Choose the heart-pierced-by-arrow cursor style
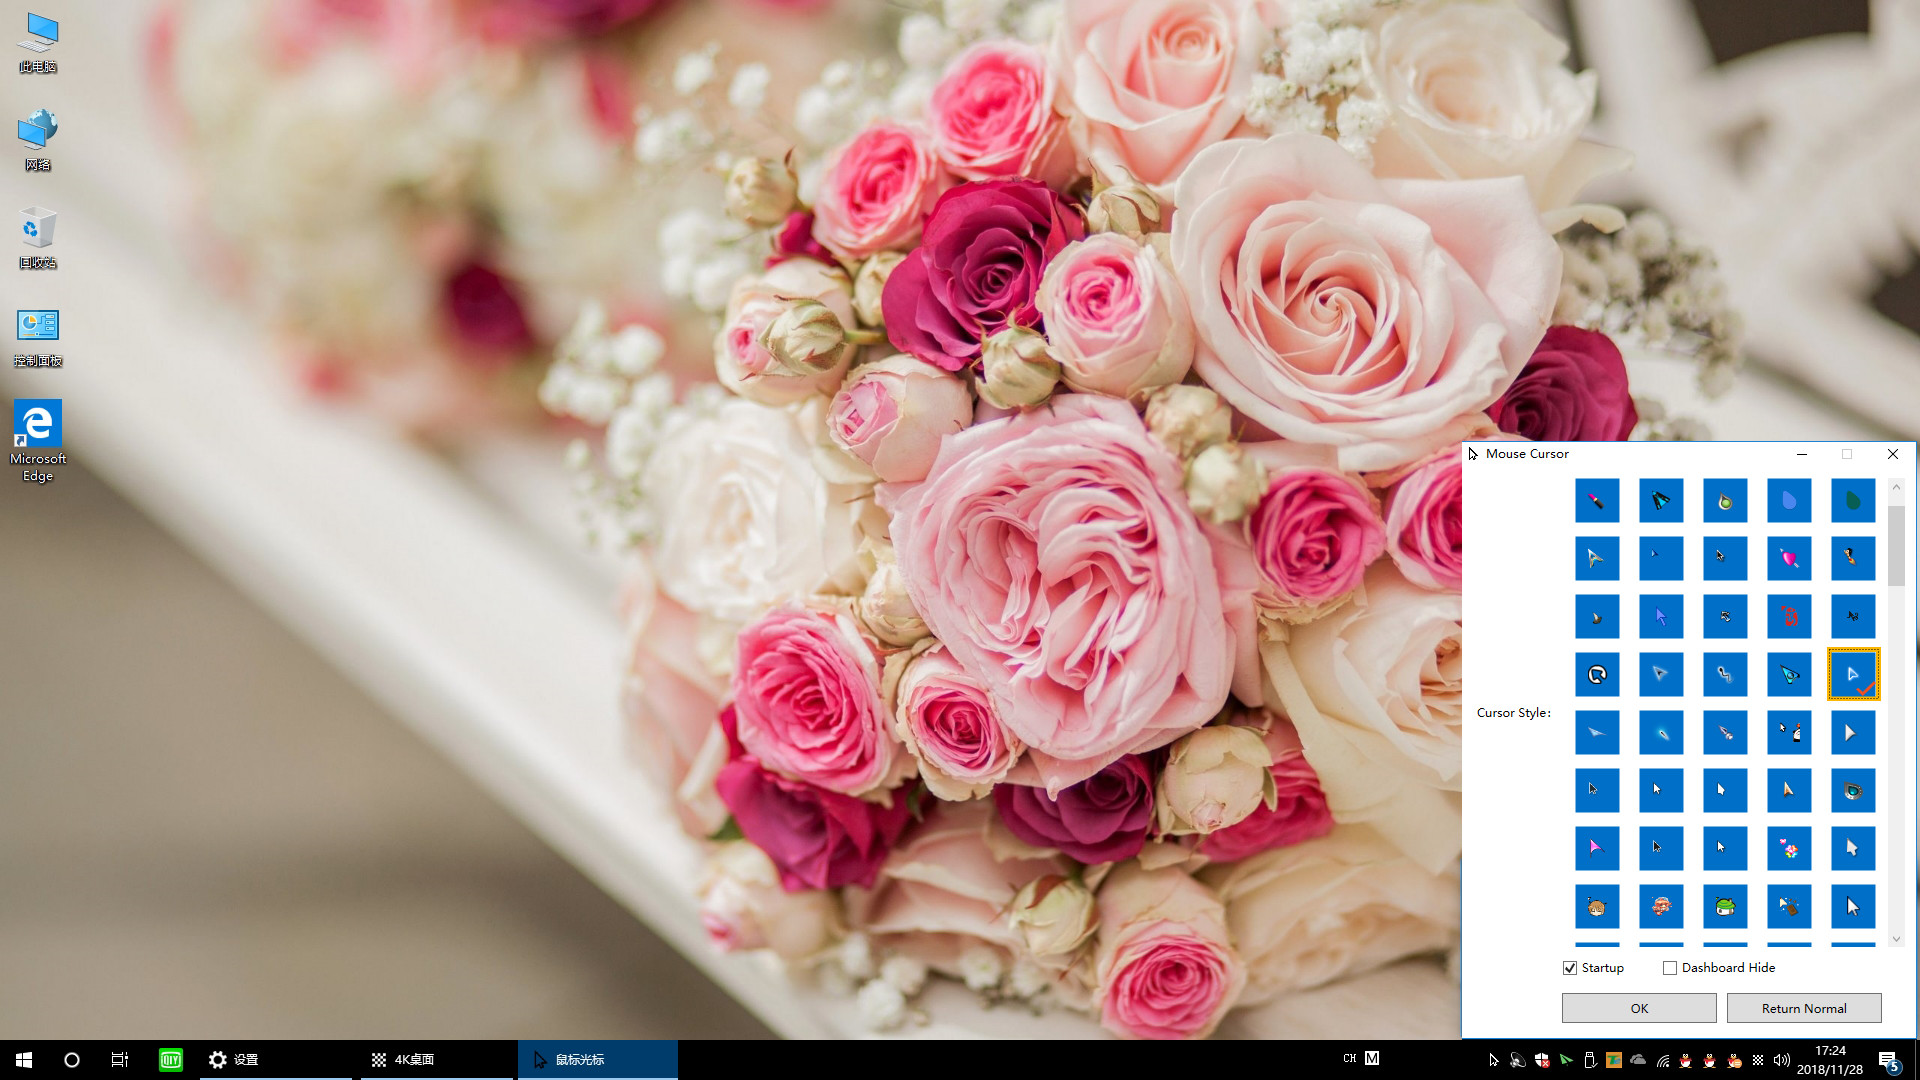The image size is (1920, 1080). coord(1789,559)
